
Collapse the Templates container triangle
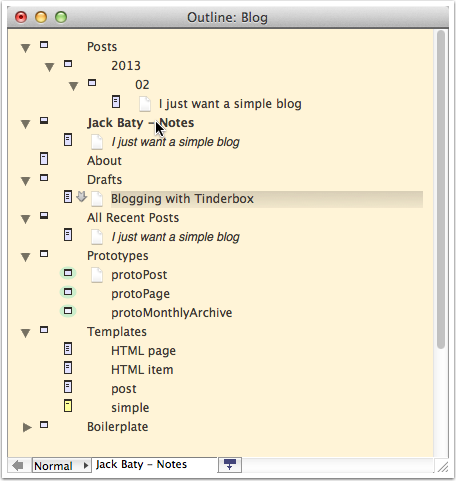click(x=25, y=333)
